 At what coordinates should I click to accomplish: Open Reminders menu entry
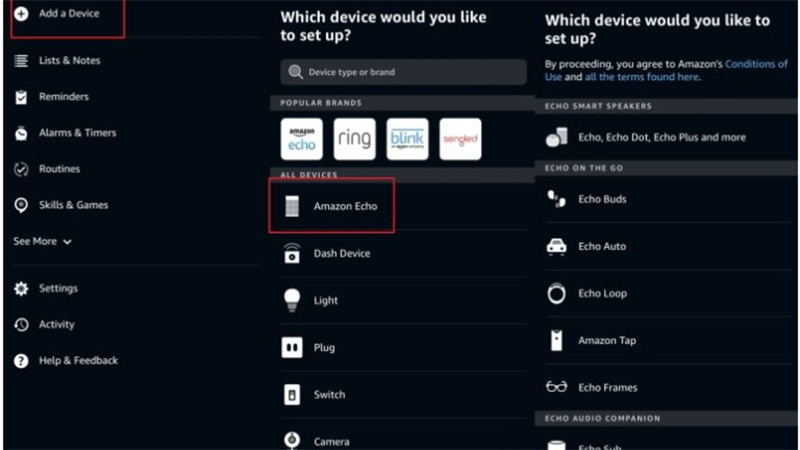pyautogui.click(x=64, y=97)
